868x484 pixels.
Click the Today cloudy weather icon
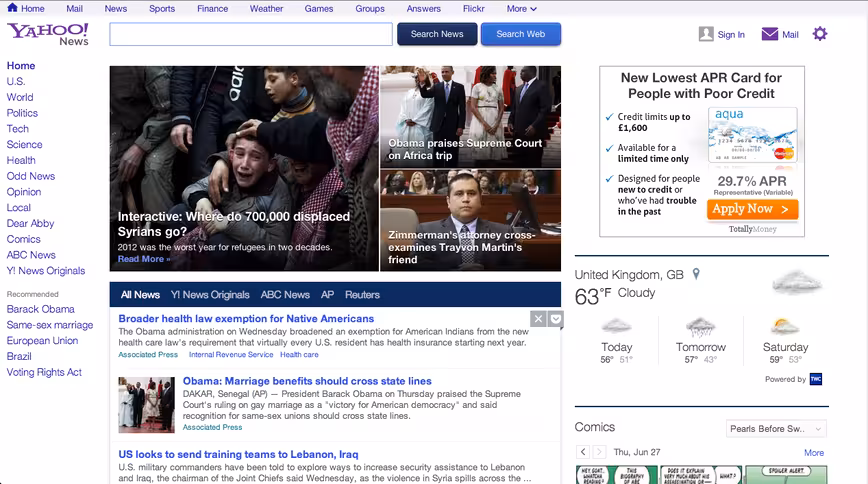coord(616,326)
